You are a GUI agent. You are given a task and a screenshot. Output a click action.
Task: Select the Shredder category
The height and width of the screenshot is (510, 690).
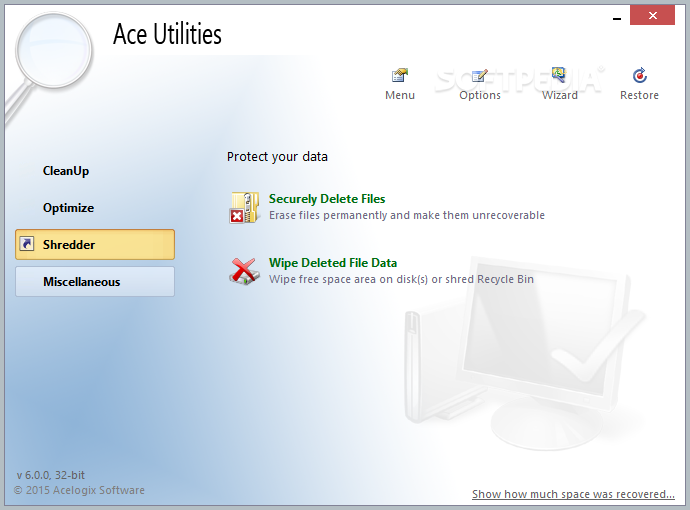95,244
